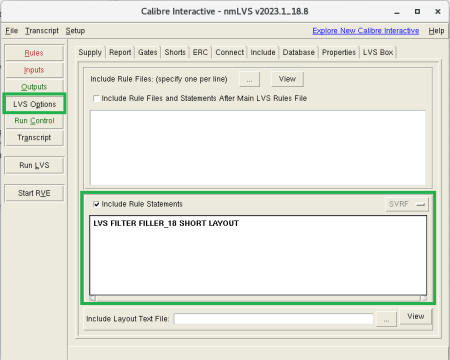Viewport: 450px width, 360px height.
Task: Open the SVRF dropdown
Action: 407,204
